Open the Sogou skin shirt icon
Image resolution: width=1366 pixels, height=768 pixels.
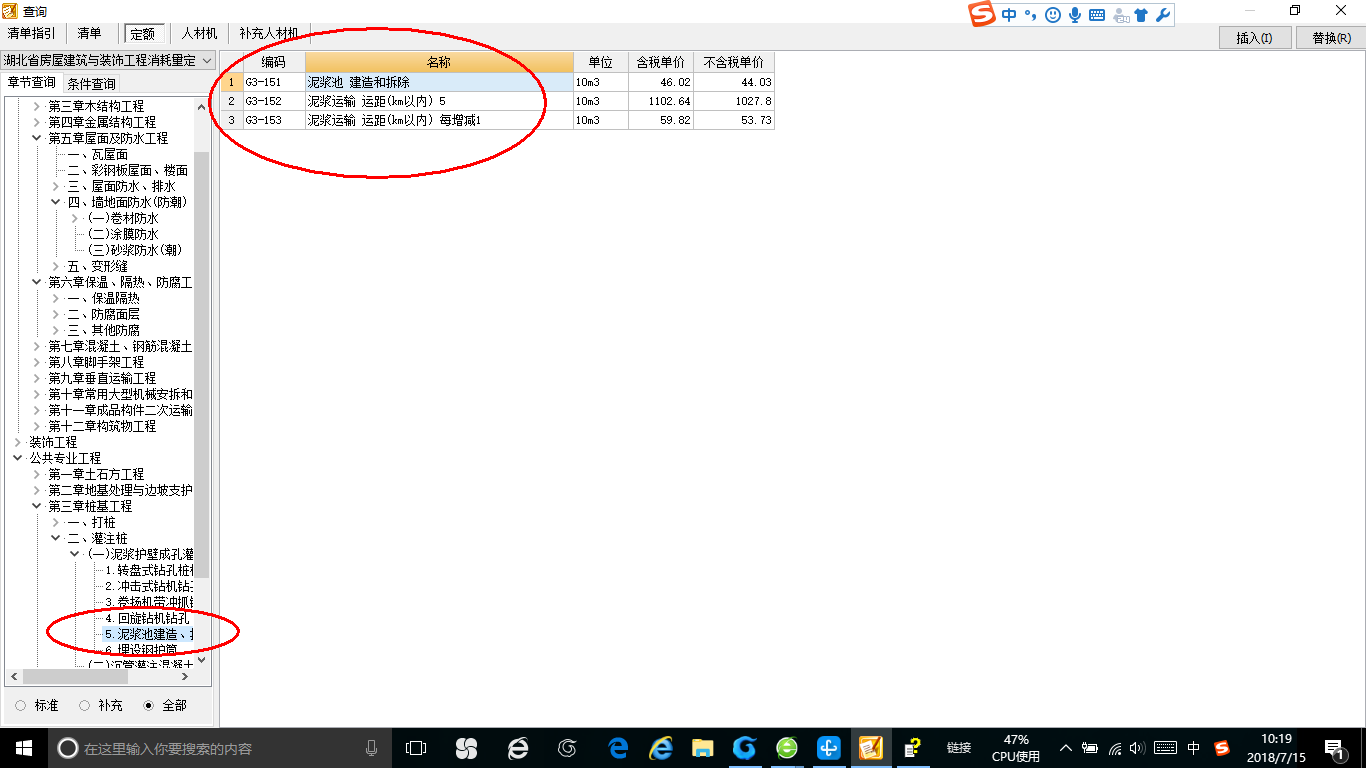1141,15
